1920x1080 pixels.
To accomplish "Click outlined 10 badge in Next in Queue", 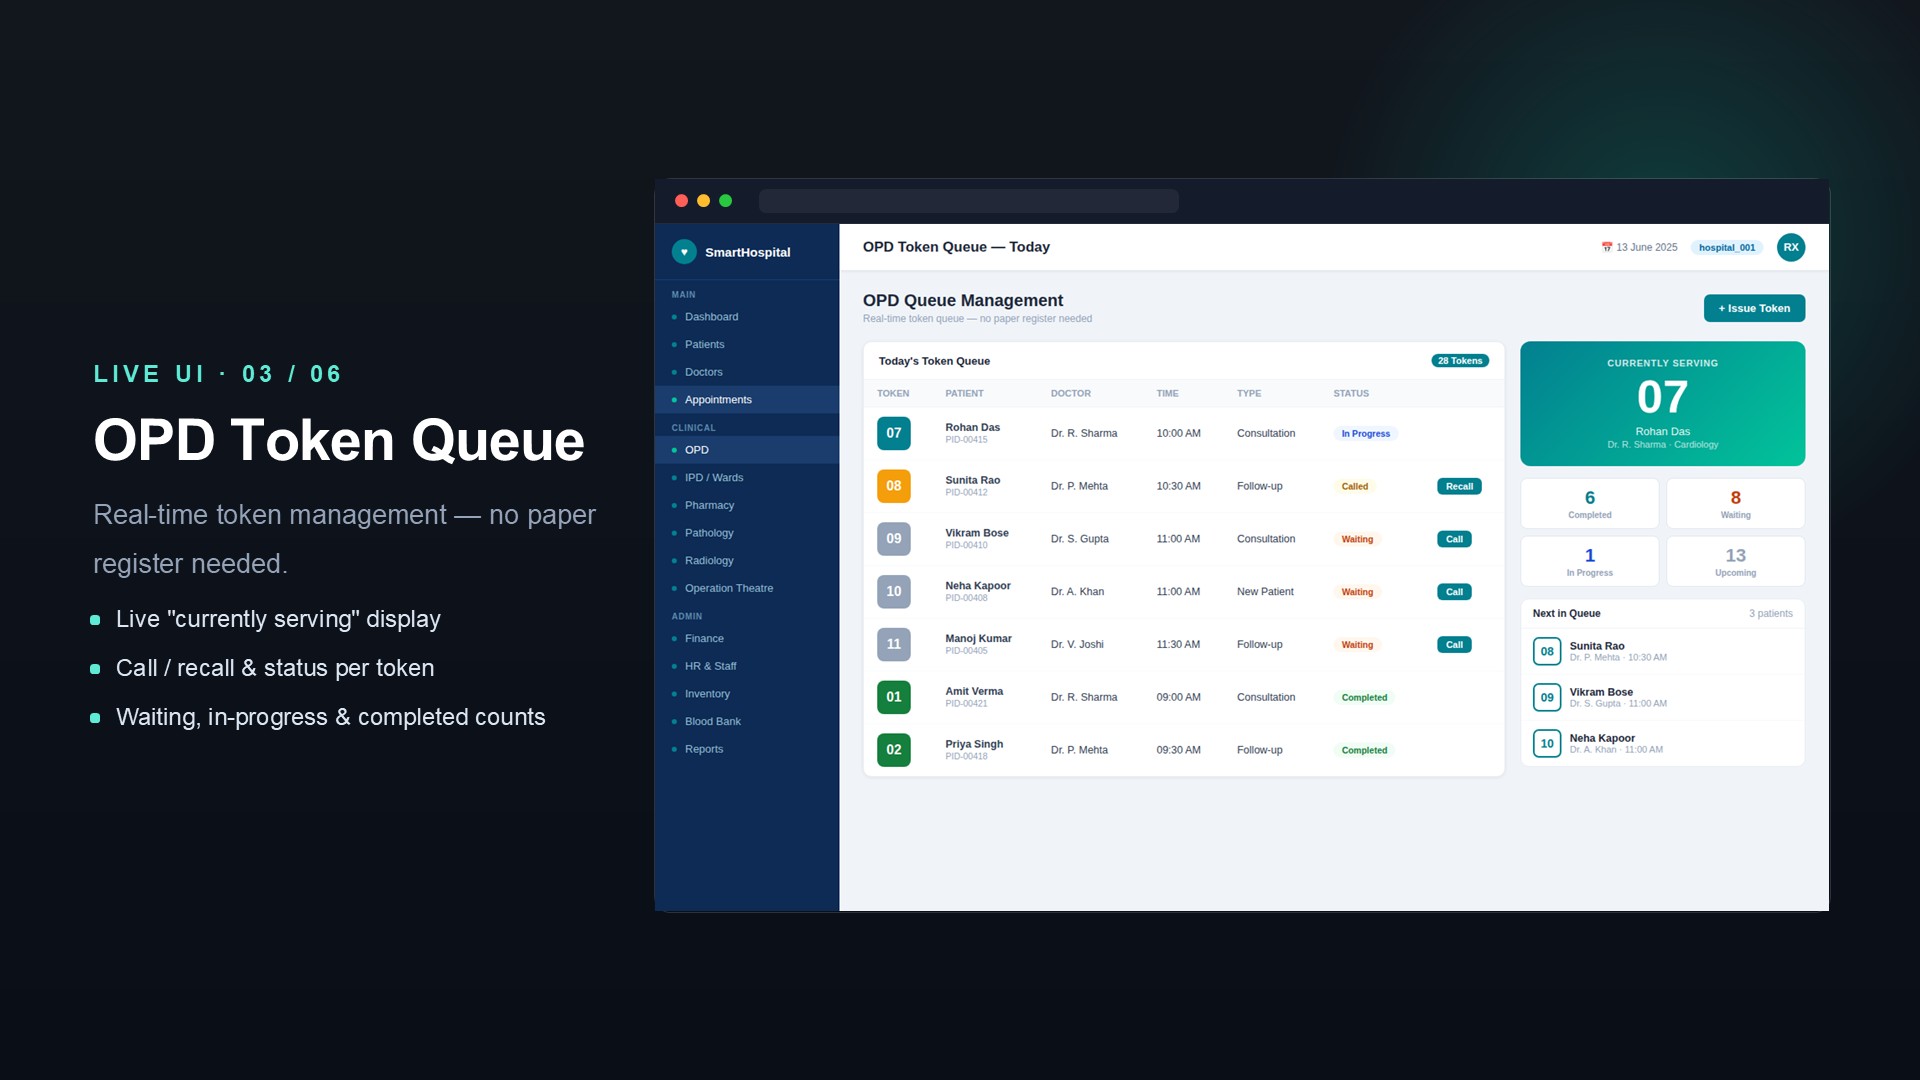I will click(x=1547, y=744).
